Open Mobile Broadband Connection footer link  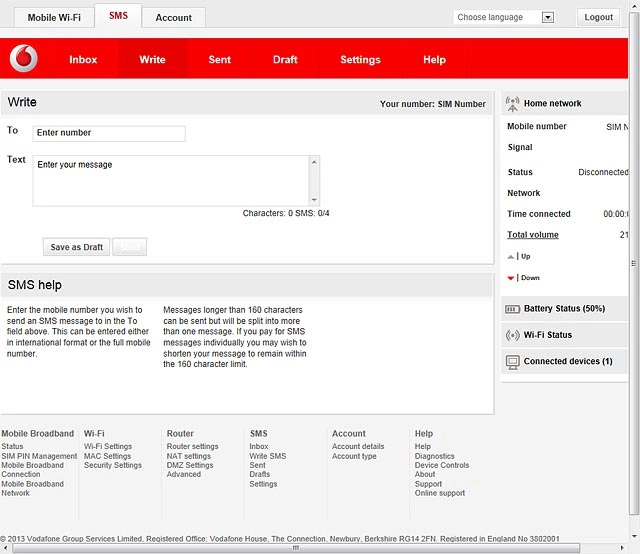click(32, 470)
